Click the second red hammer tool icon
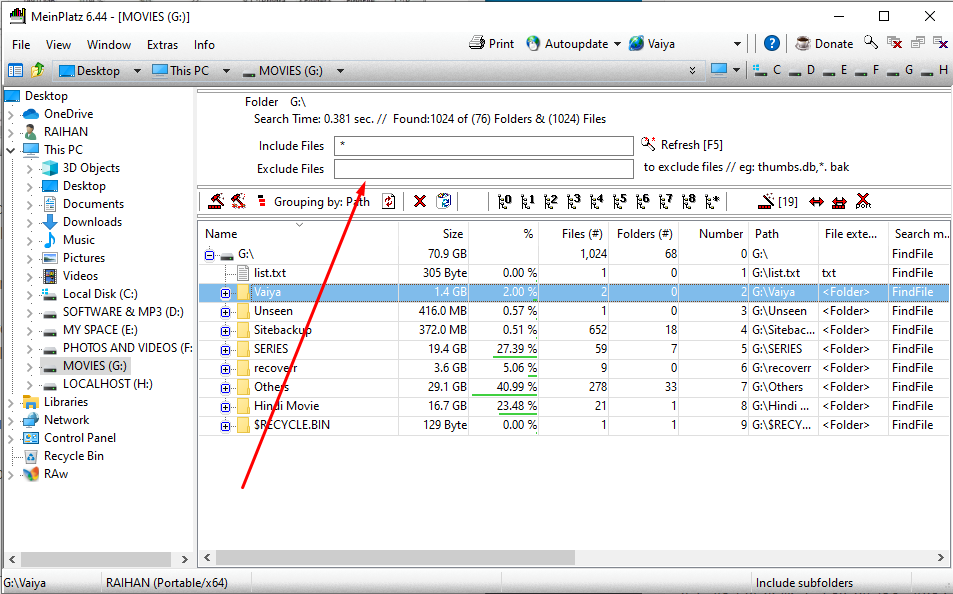This screenshot has height=594, width=953. [238, 201]
